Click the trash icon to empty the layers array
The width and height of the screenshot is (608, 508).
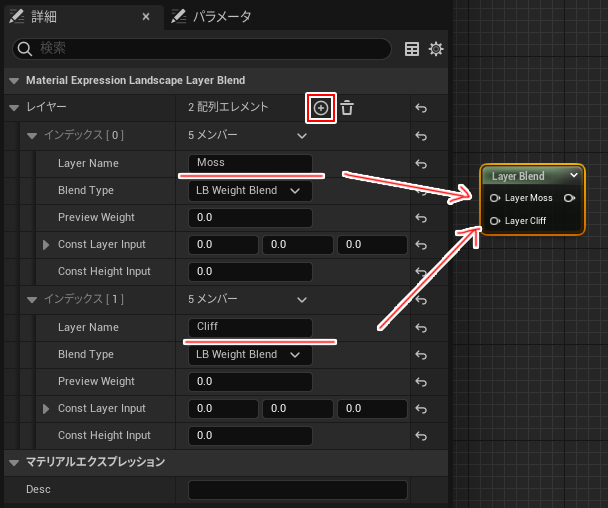346,108
